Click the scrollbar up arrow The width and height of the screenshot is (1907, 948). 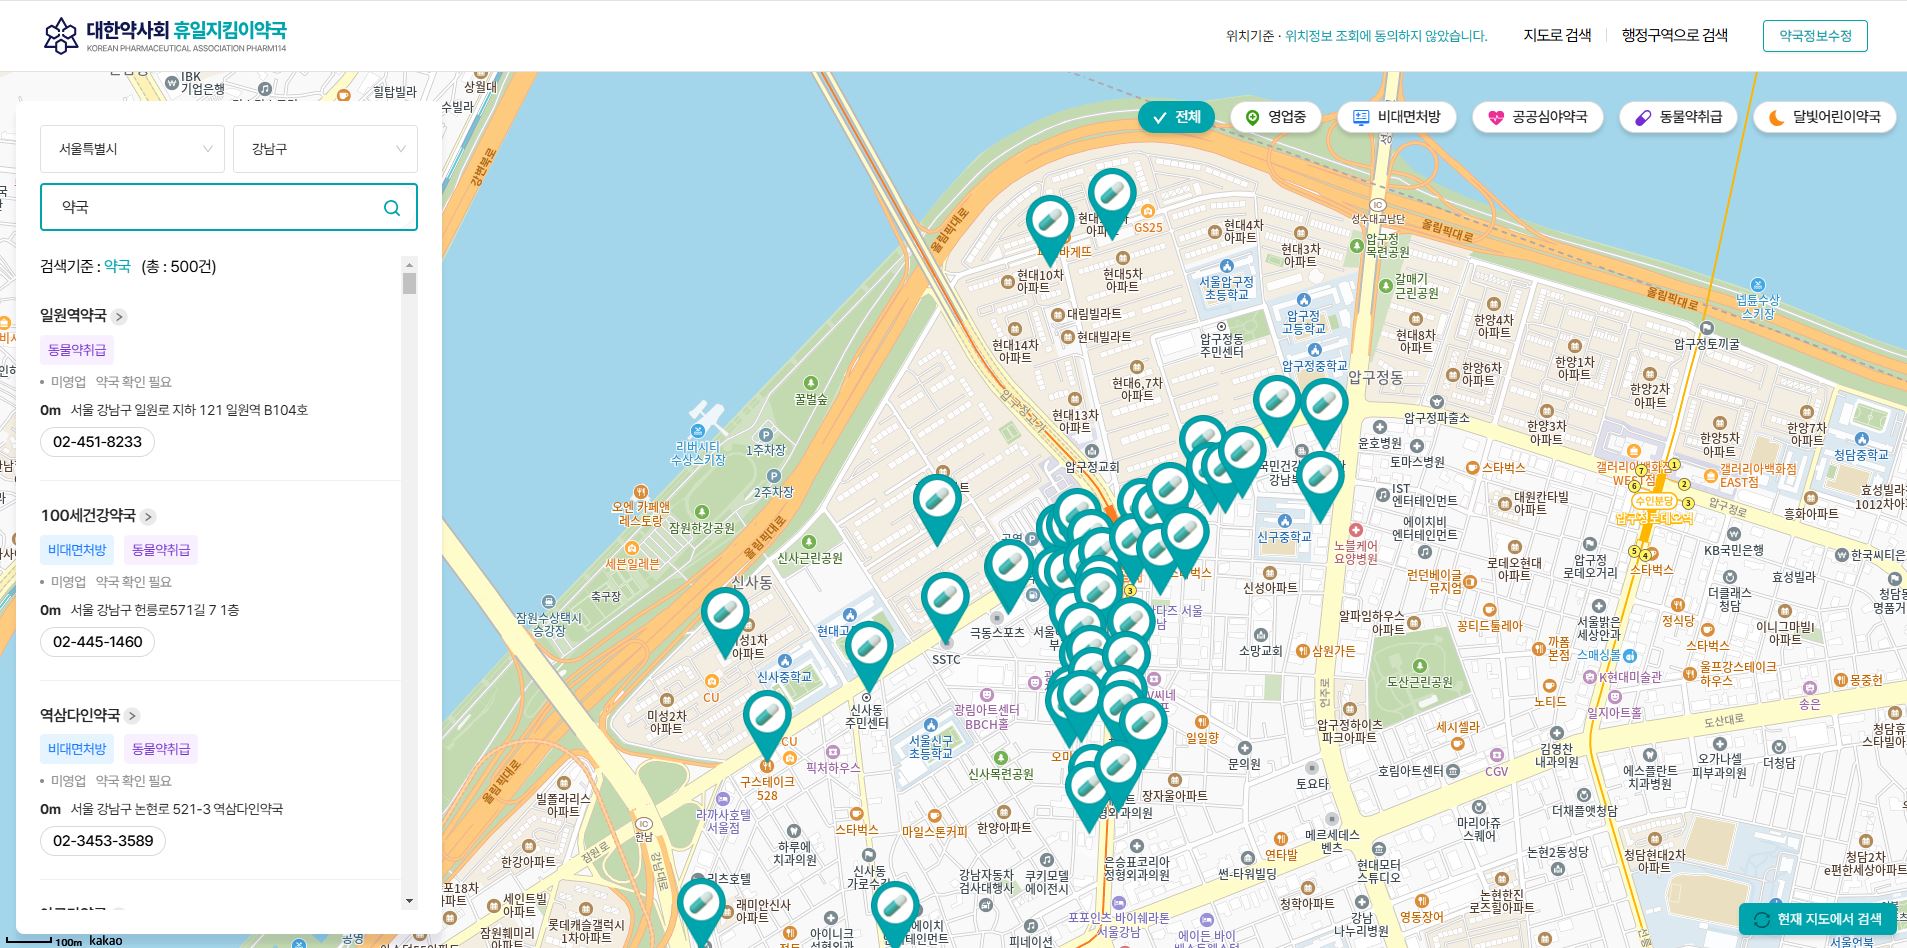[409, 264]
